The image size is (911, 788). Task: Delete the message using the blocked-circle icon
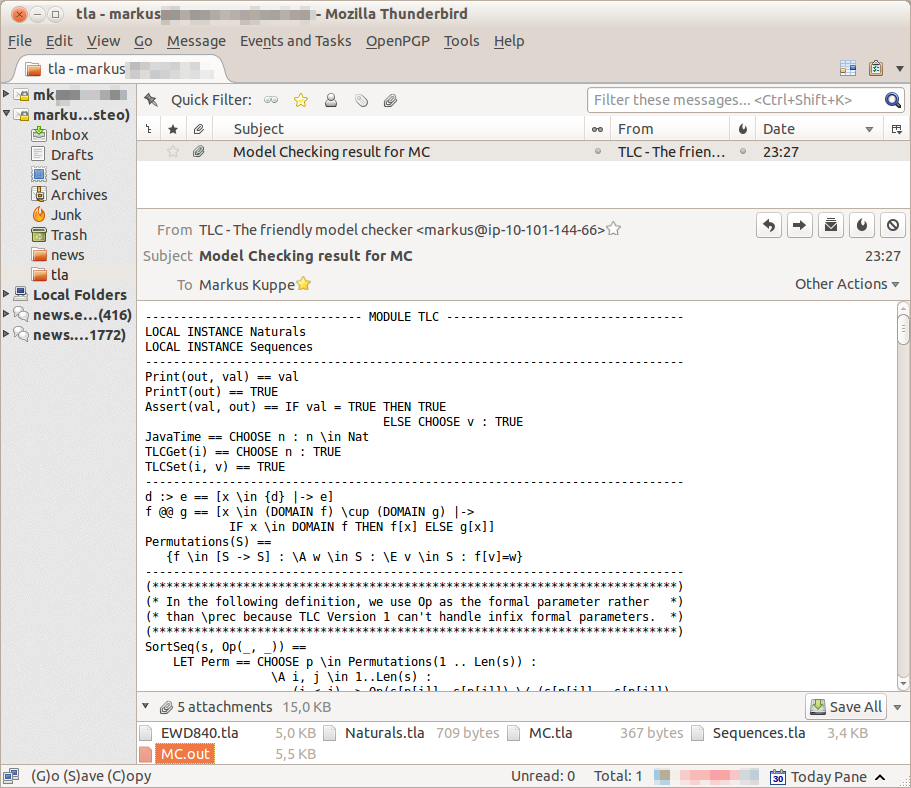[x=891, y=225]
